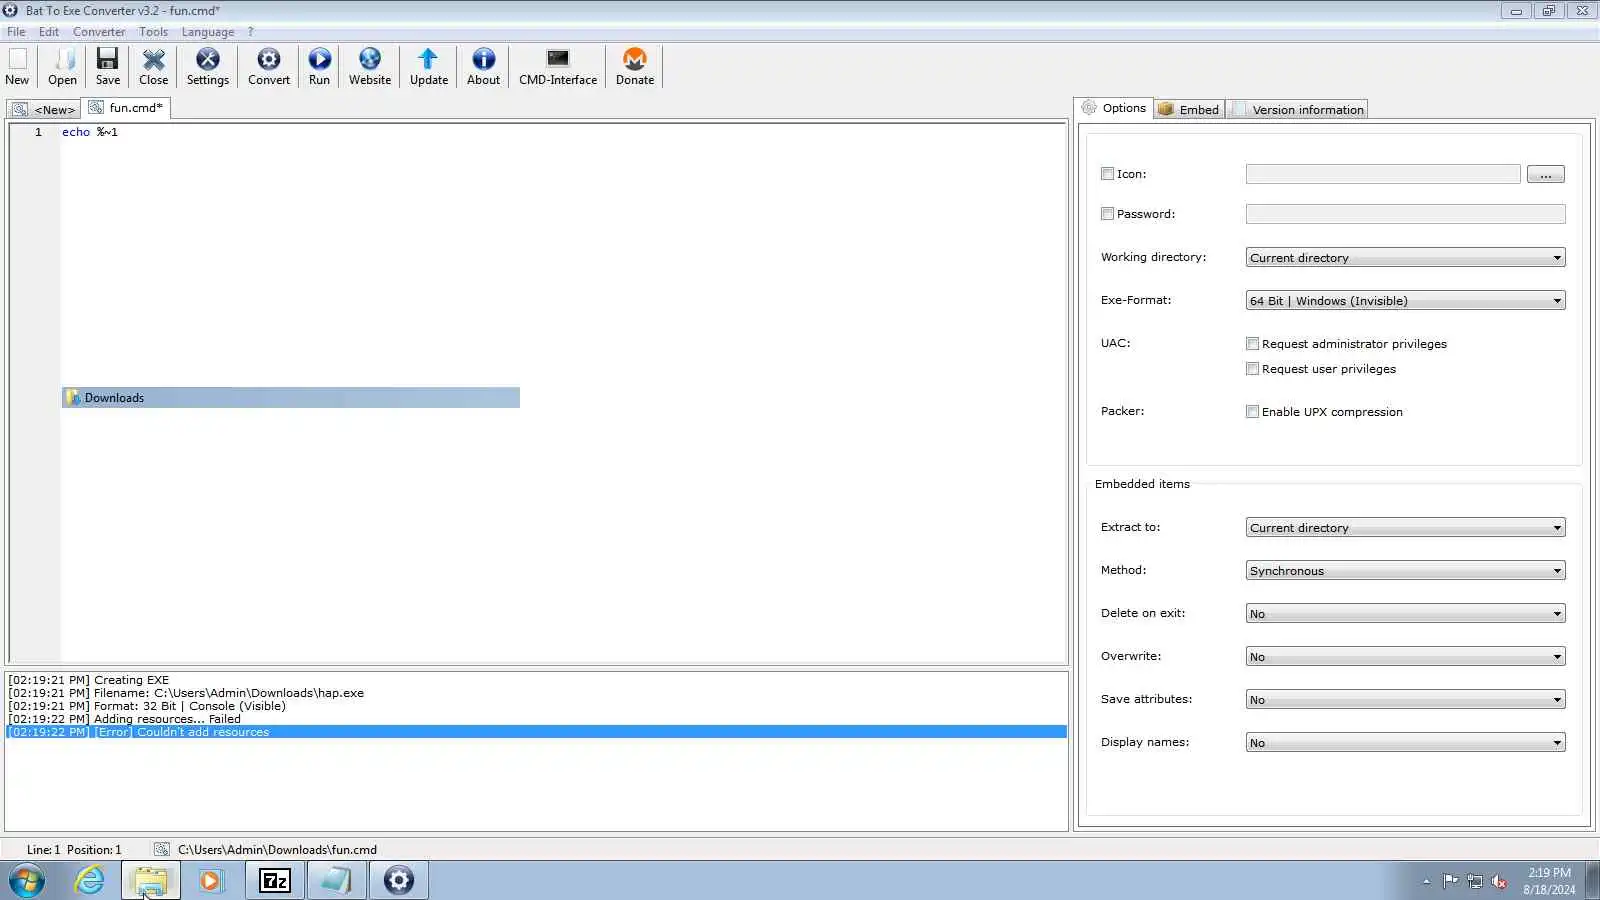Switch to the Version information tab
1600x900 pixels.
[x=1297, y=110]
